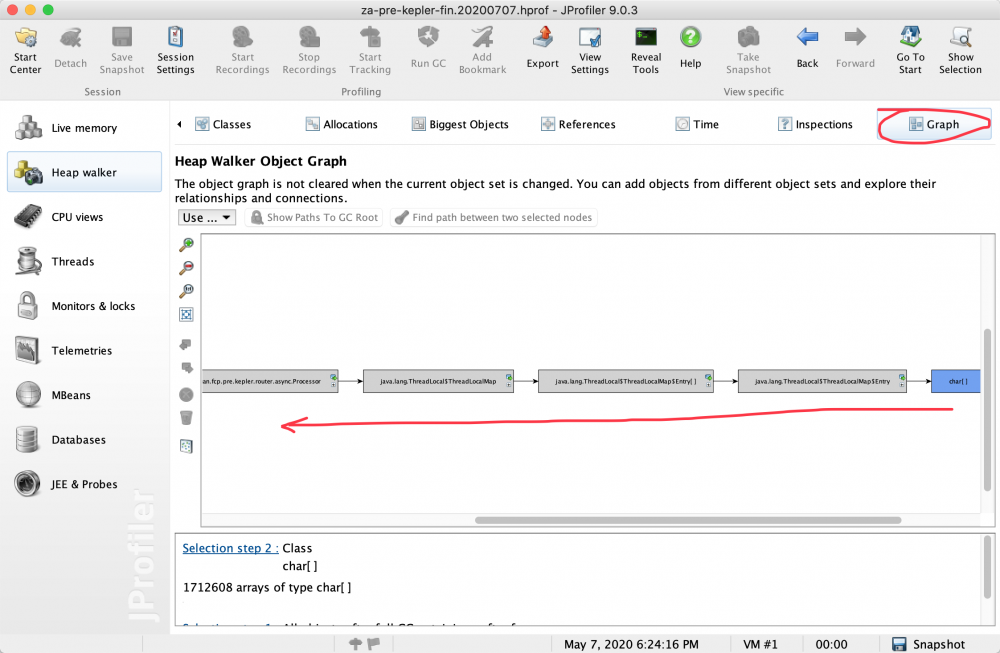This screenshot has height=653, width=1000.
Task: Open View Settings
Action: coord(590,50)
